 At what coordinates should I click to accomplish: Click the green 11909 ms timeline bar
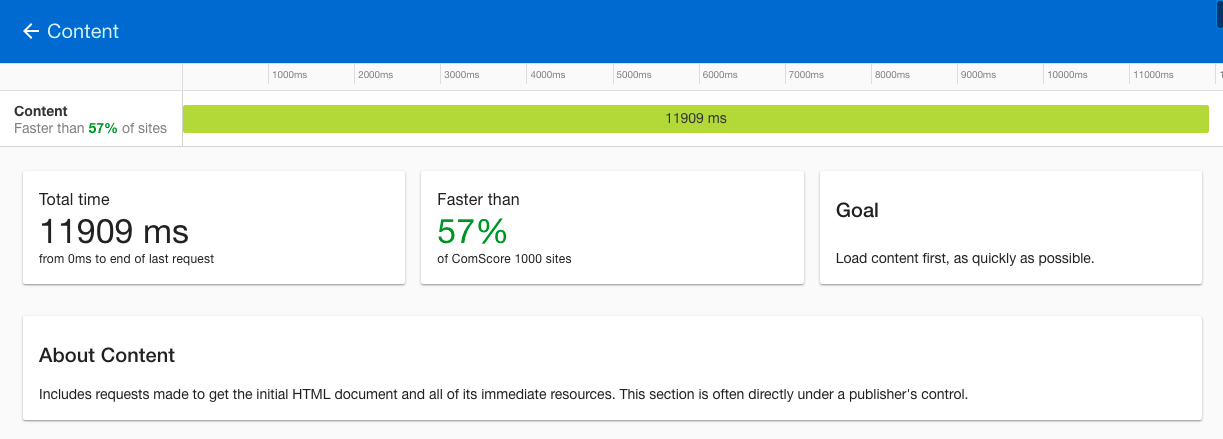point(696,118)
